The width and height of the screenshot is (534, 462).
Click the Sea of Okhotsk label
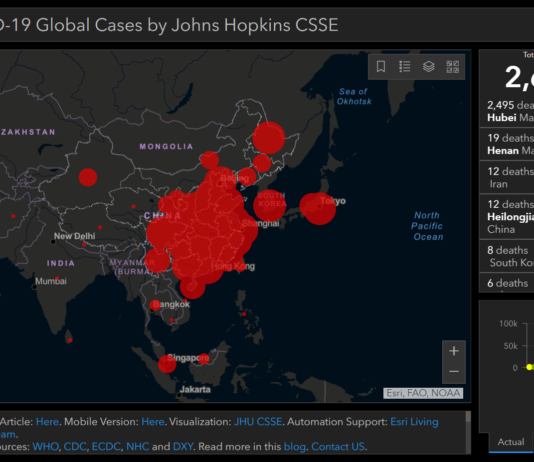coord(354,96)
